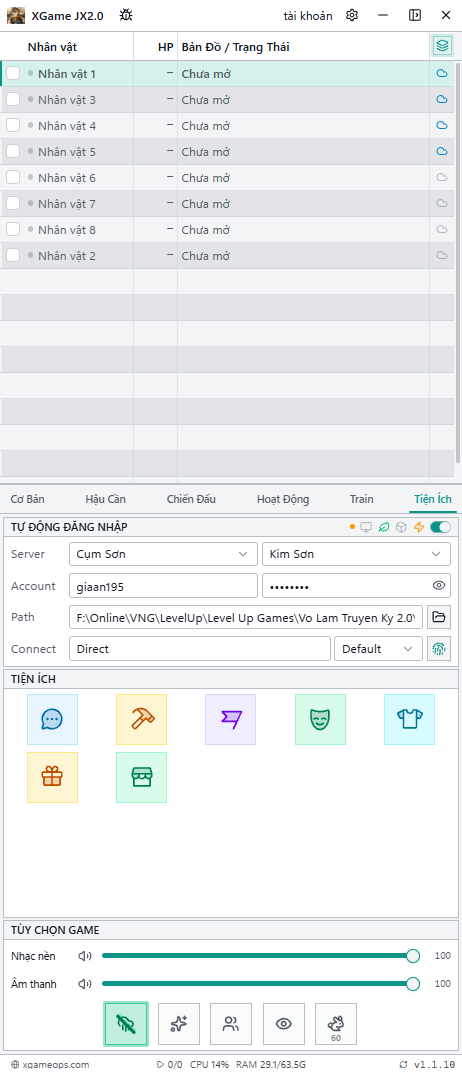Toggle the side panel layout icon
The width and height of the screenshot is (462, 1075).
[x=415, y=15]
